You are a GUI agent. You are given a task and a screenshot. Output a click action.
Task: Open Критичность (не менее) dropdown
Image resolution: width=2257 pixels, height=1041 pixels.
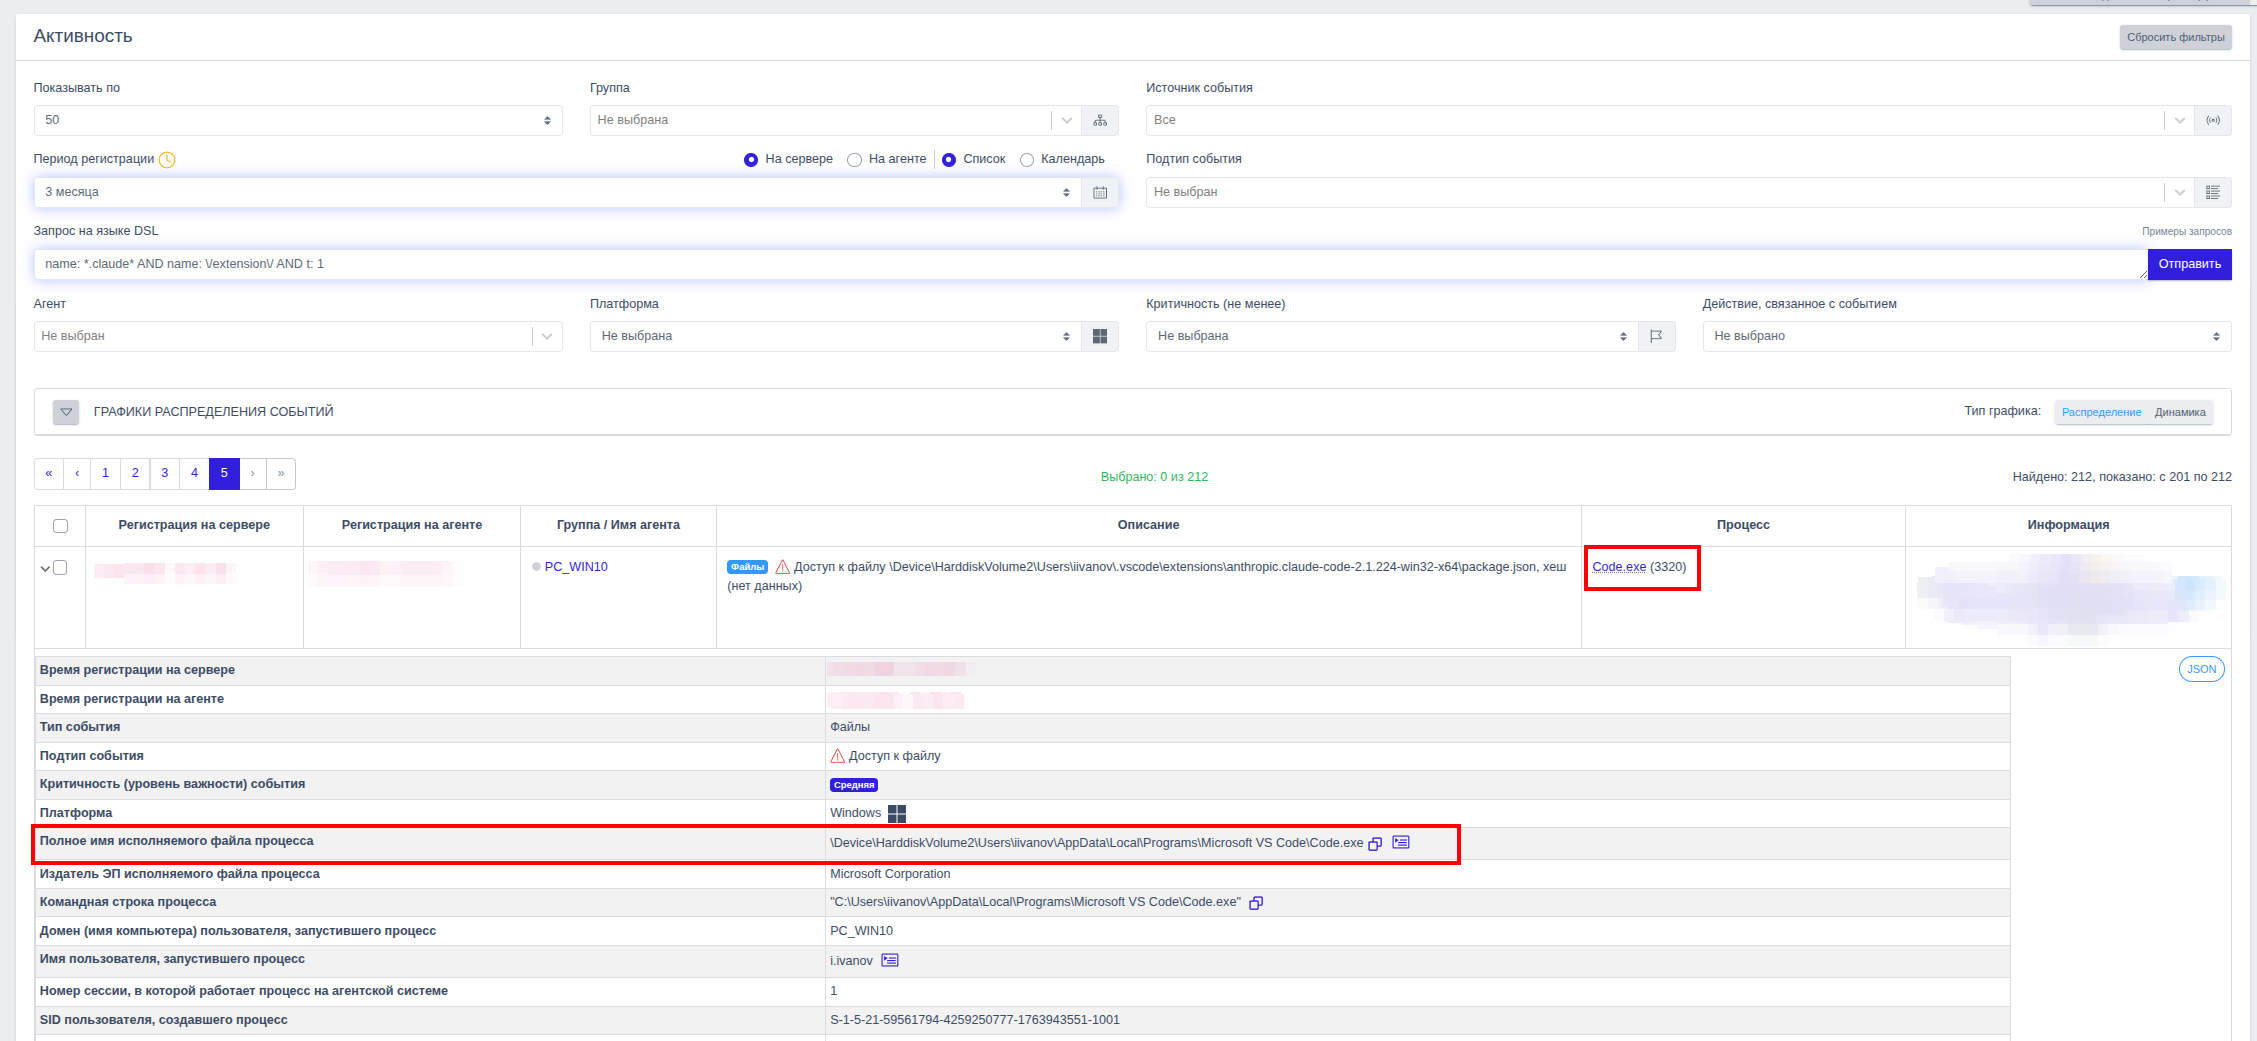pos(1392,336)
